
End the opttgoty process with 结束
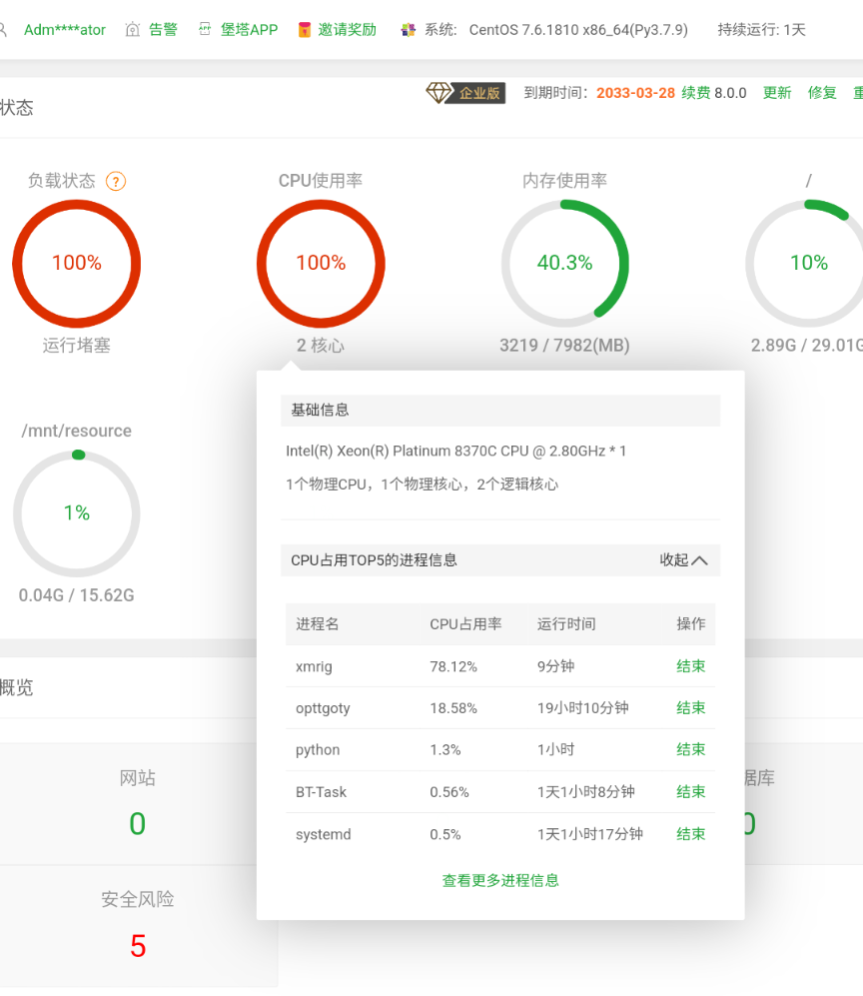(x=691, y=708)
